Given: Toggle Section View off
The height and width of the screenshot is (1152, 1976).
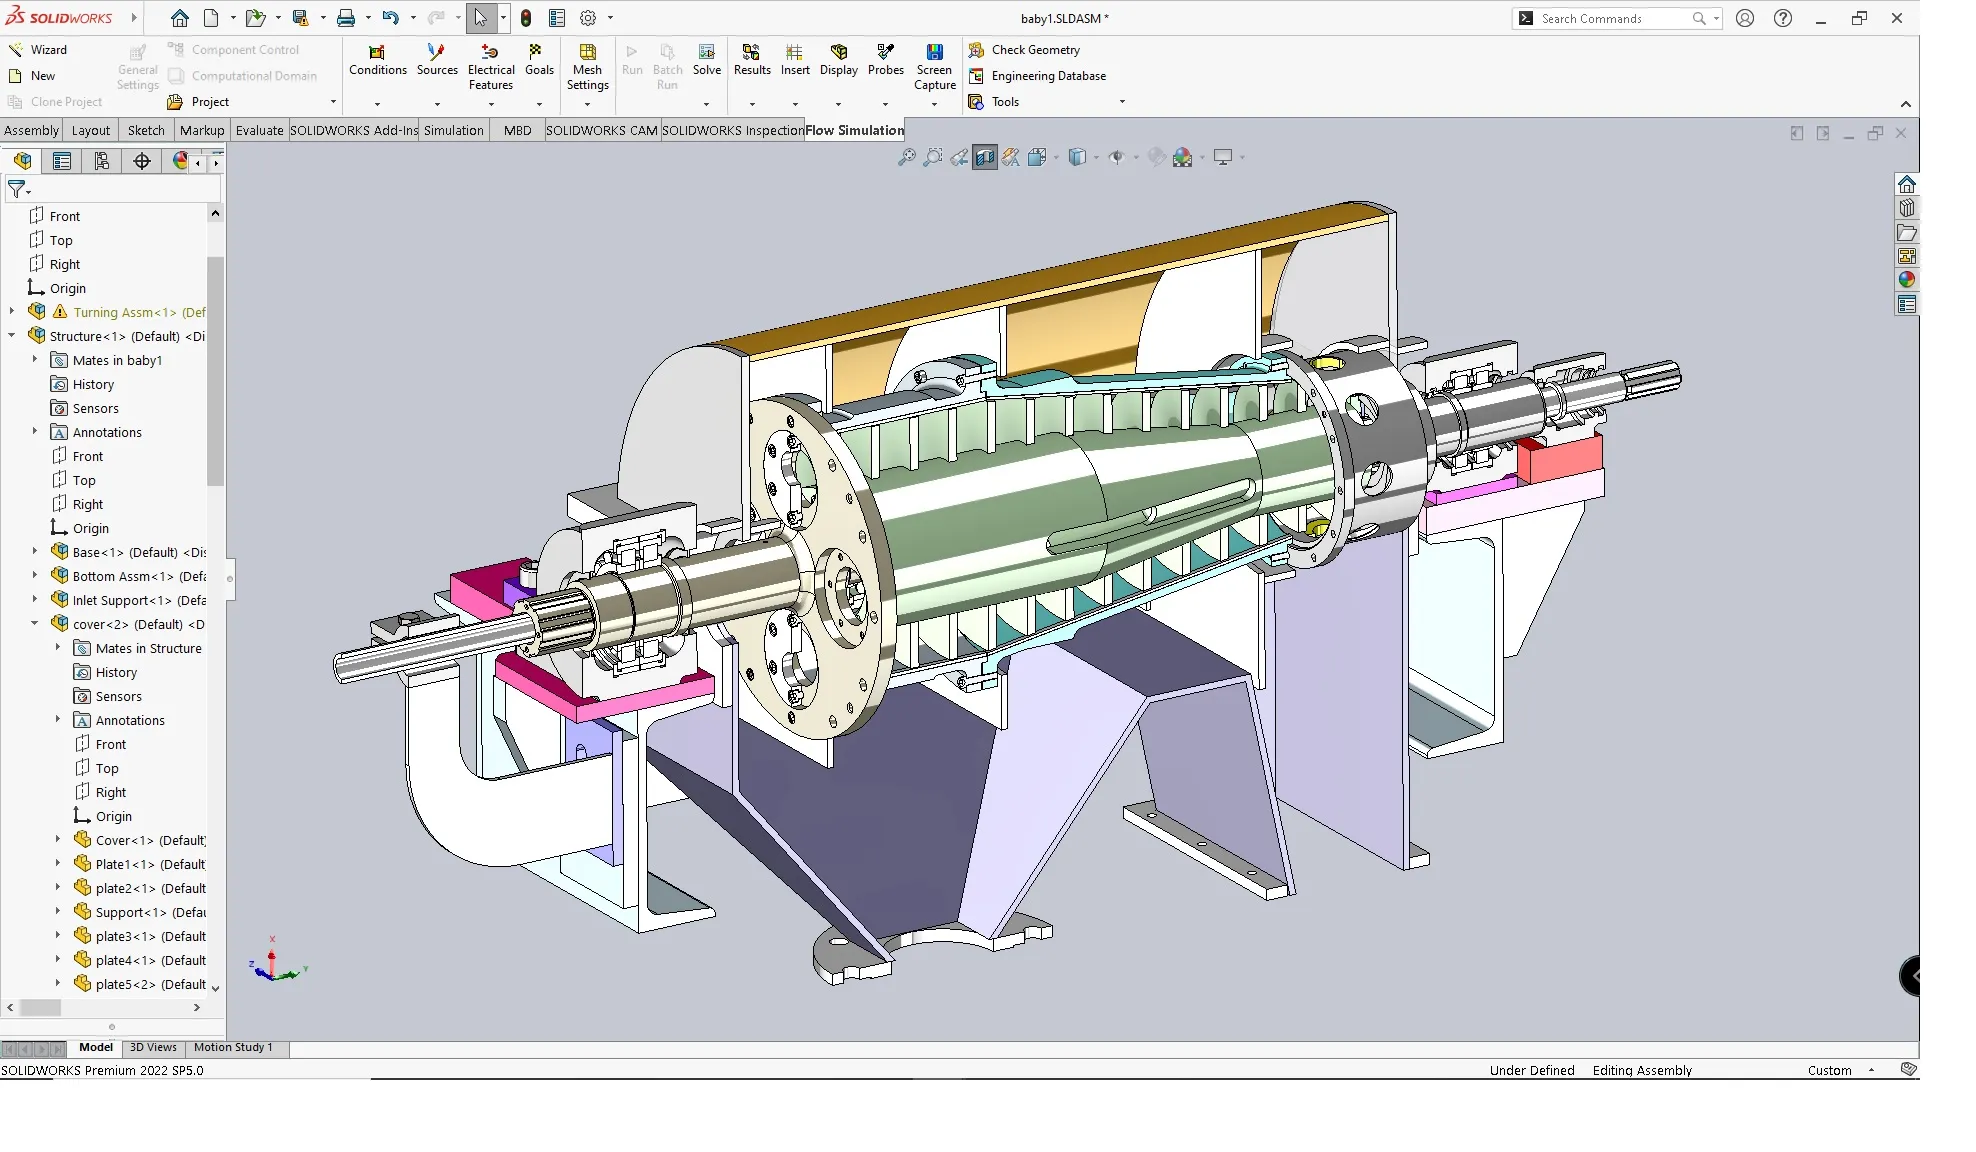Looking at the screenshot, I should 985,157.
